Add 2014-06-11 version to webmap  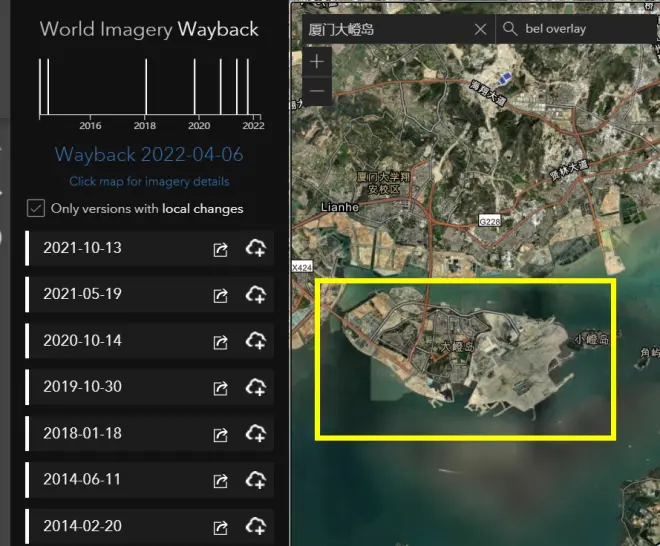pos(256,479)
